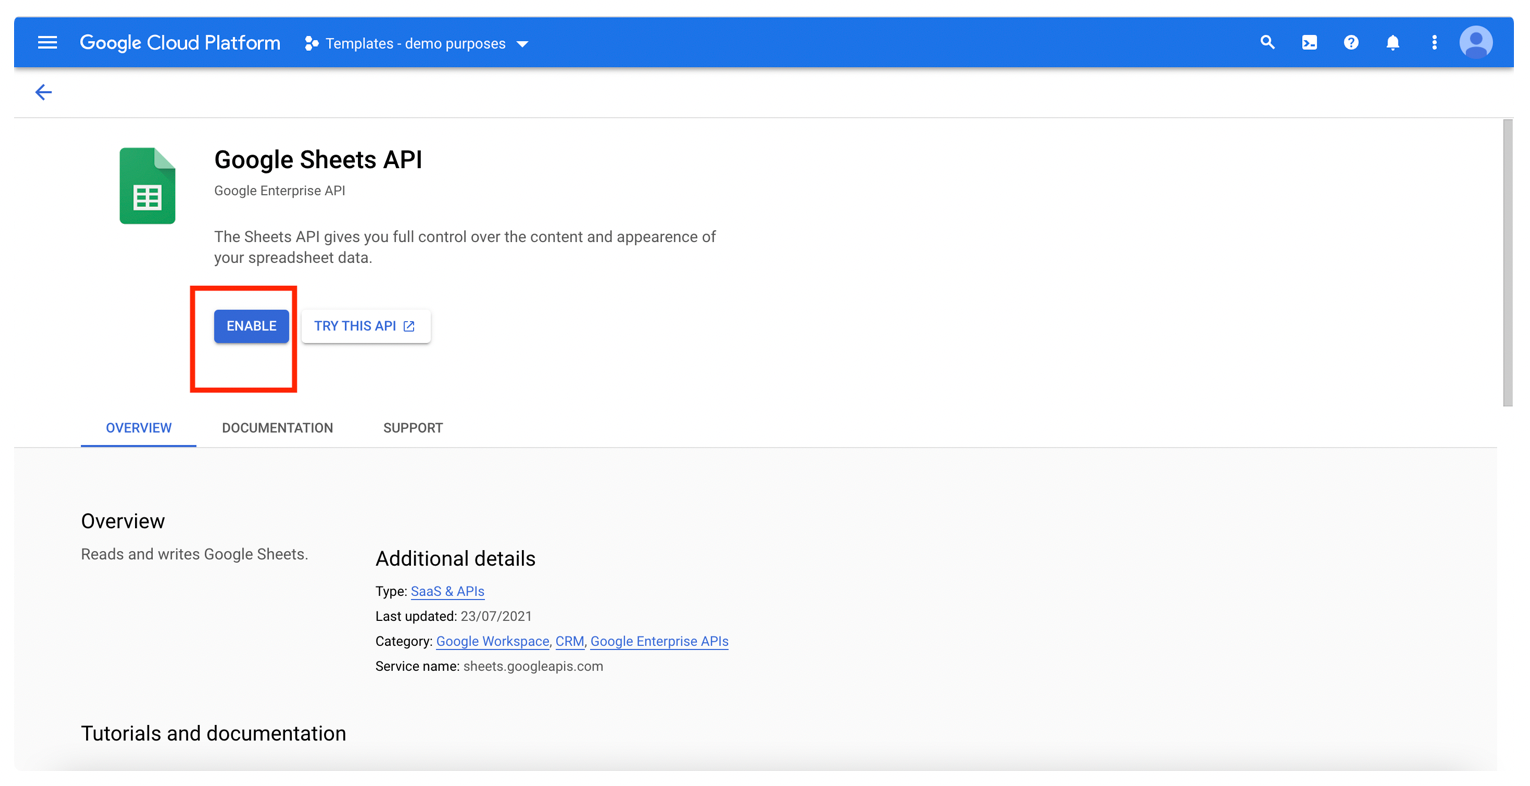This screenshot has width=1530, height=786.
Task: Go back with the left arrow
Action: pos(43,92)
